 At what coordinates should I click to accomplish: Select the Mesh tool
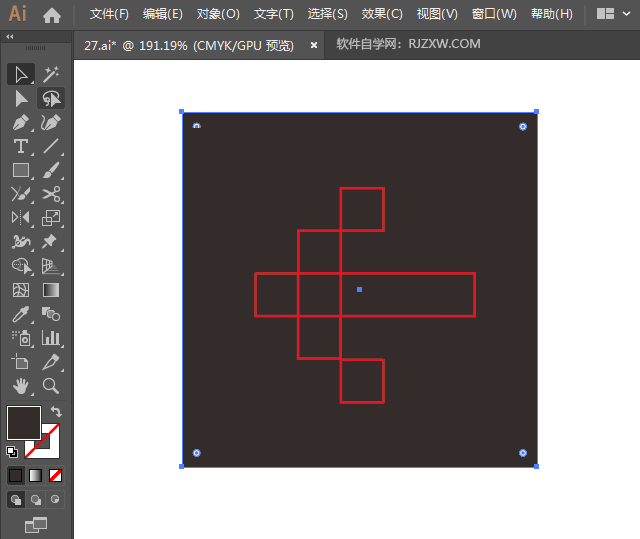(x=21, y=290)
